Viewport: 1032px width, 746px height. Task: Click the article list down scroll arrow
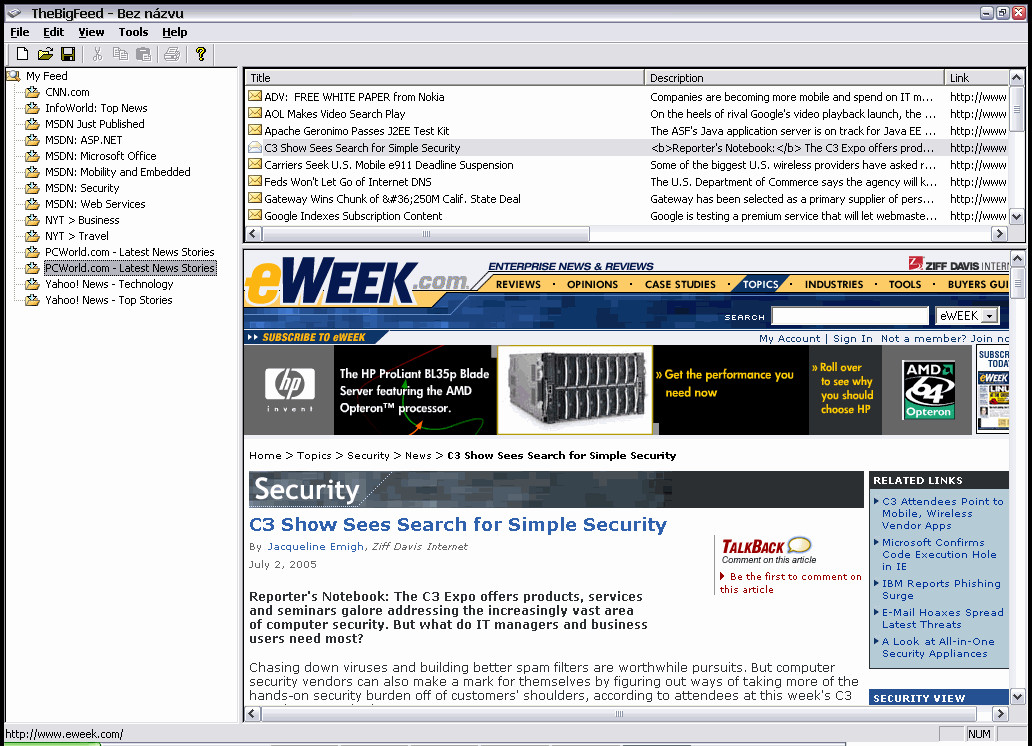[x=1016, y=216]
